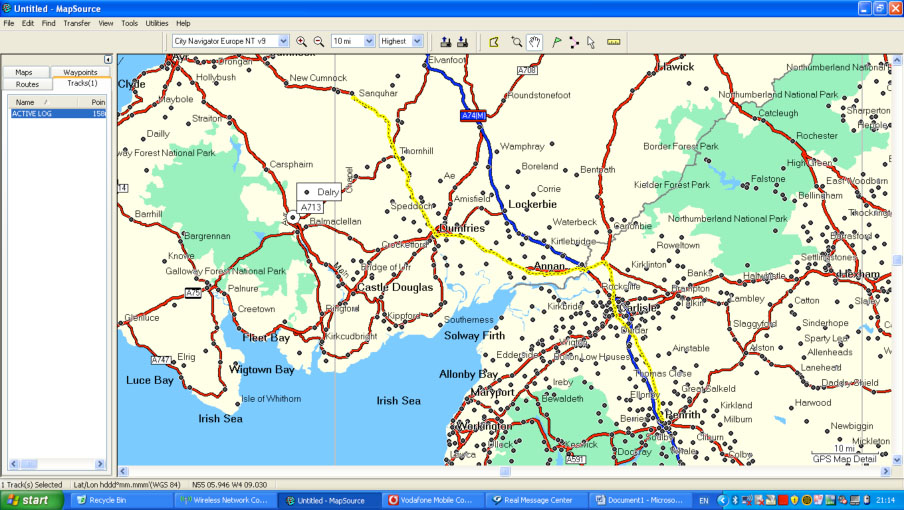
Task: Open Vodafone Mobile Connect taskbar button
Action: tap(431, 500)
